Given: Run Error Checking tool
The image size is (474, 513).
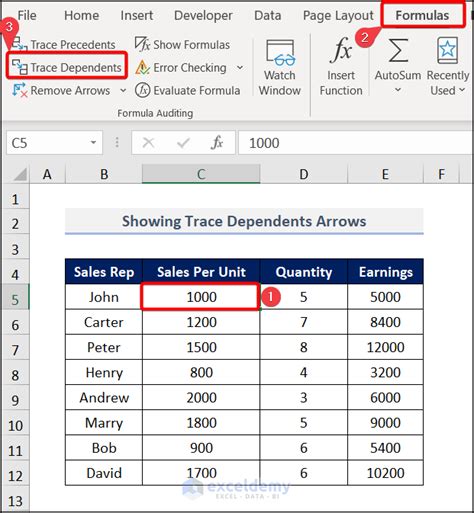Looking at the screenshot, I should 181,68.
